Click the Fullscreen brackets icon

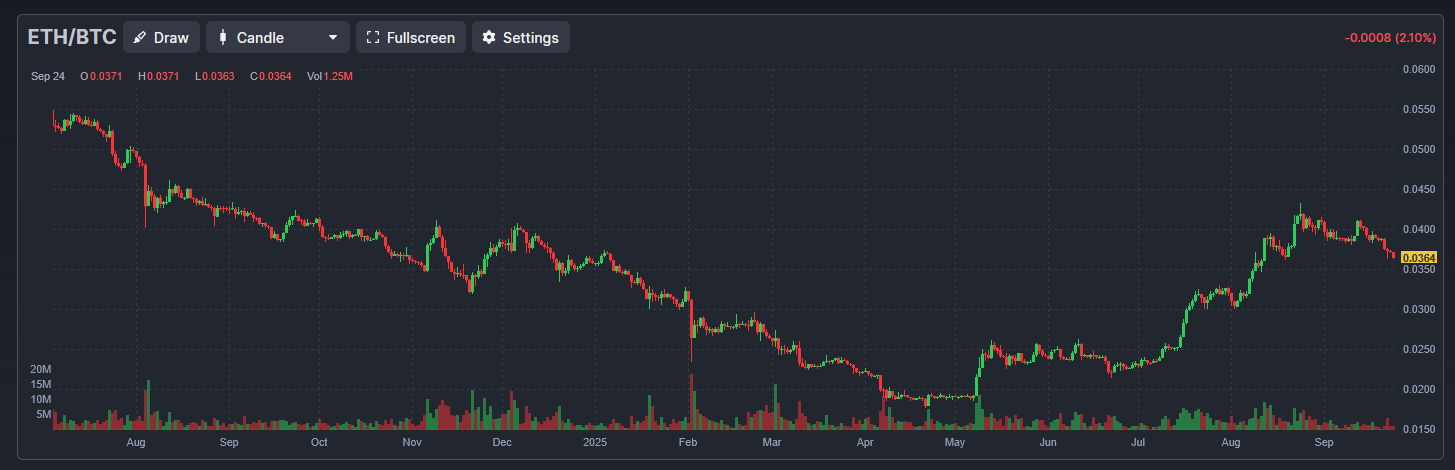[x=373, y=38]
